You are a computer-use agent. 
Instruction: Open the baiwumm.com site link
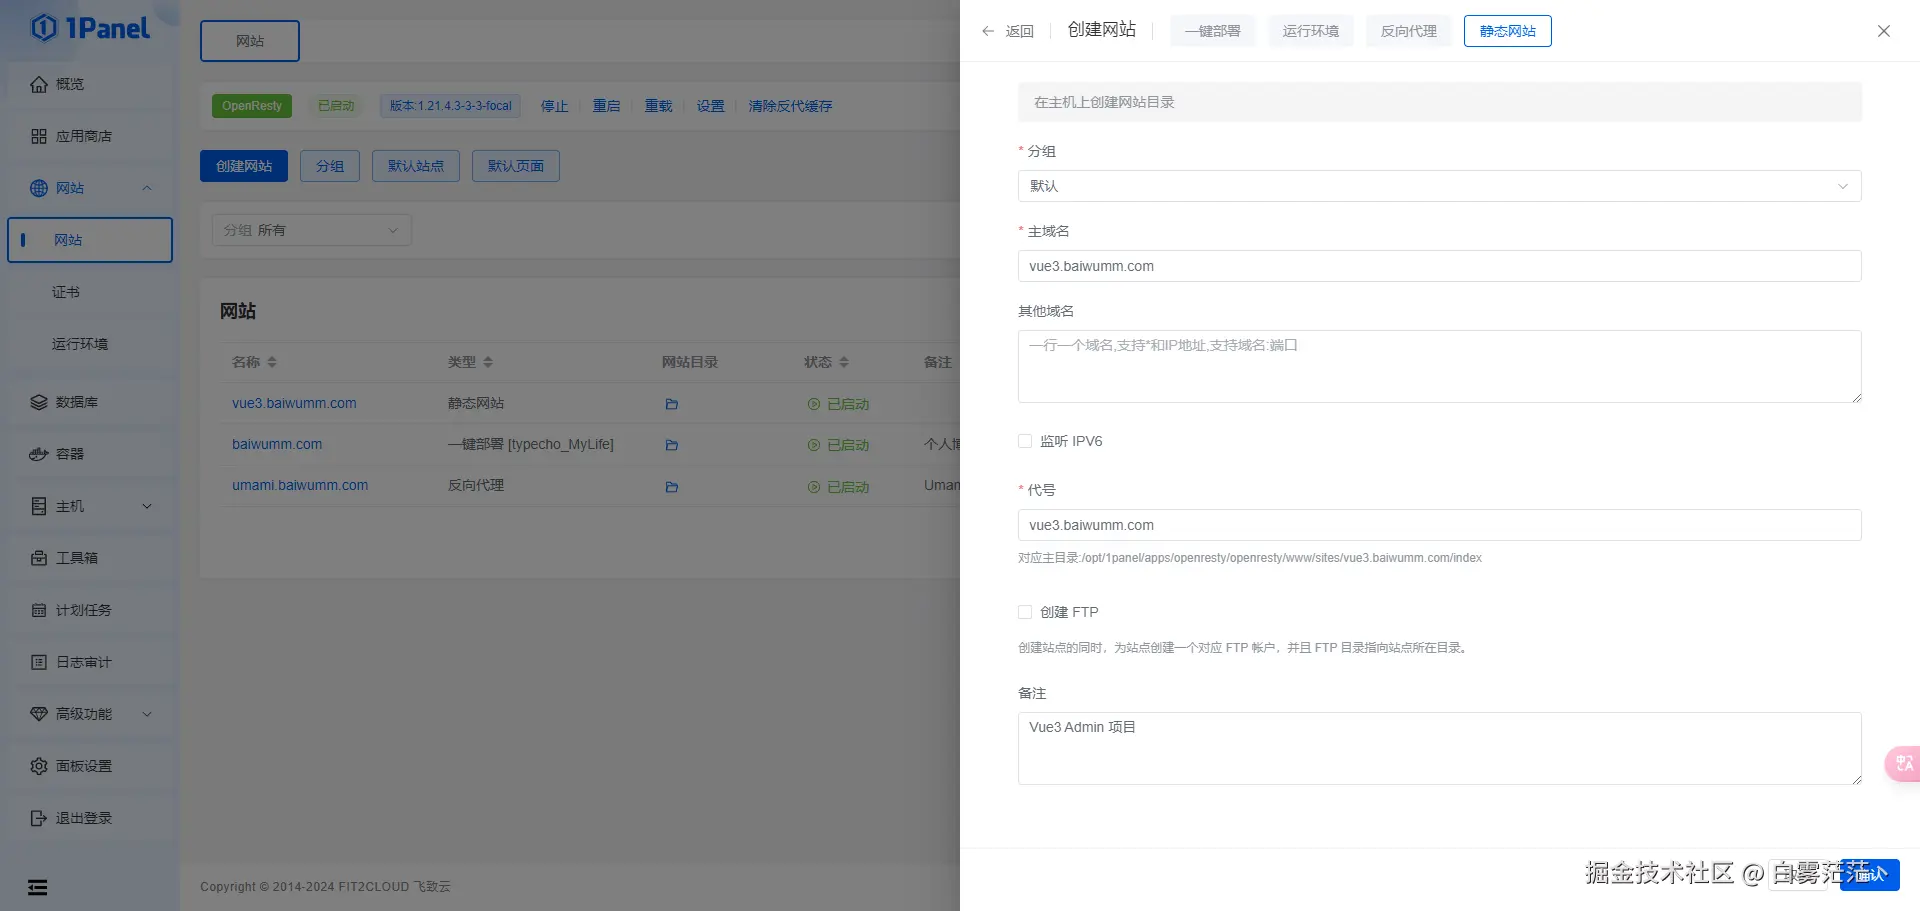[x=277, y=444]
